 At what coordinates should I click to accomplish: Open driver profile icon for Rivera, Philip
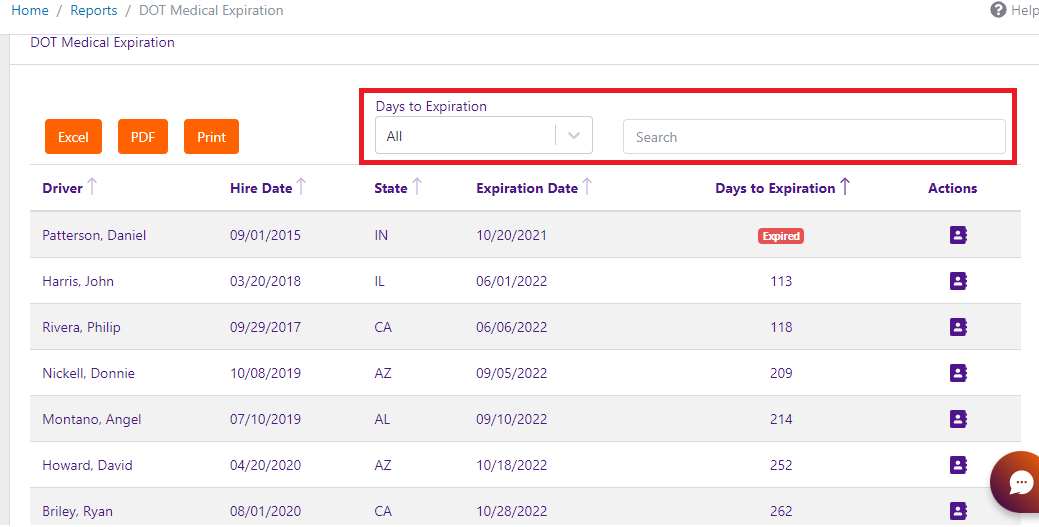tap(958, 327)
